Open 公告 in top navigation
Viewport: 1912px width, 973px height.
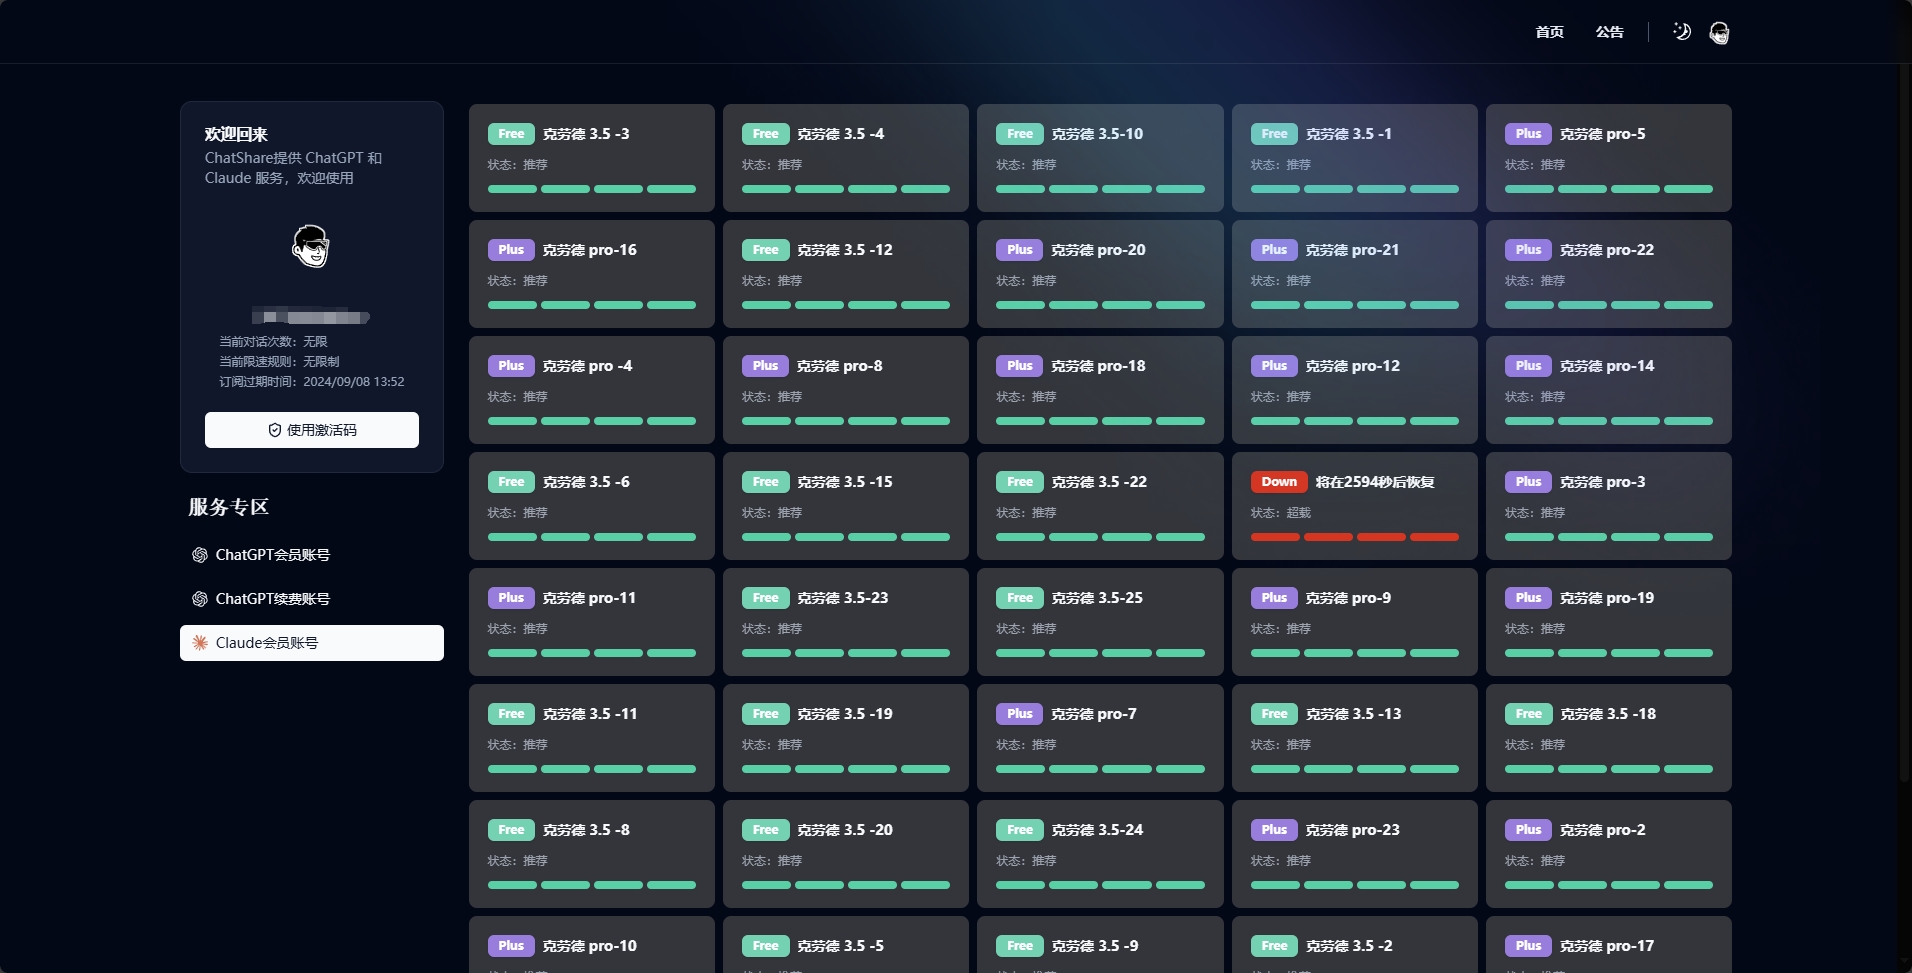(1609, 32)
